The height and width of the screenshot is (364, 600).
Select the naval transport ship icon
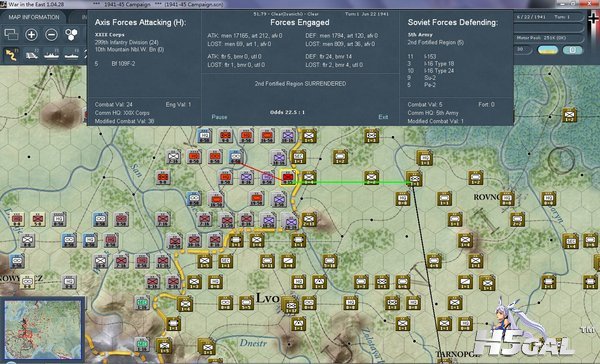(x=52, y=55)
